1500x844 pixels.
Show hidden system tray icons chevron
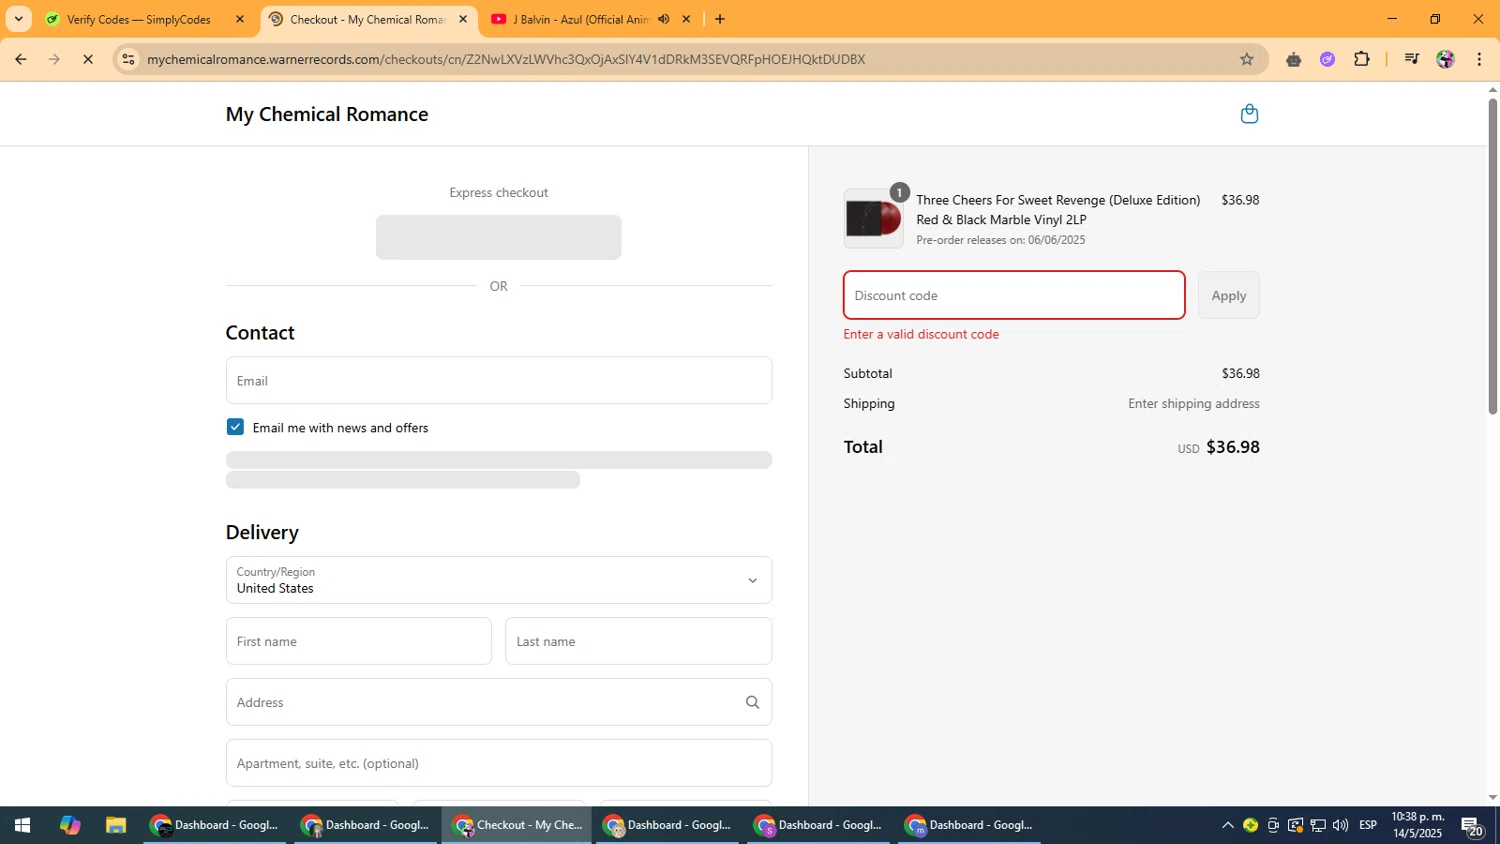1228,825
